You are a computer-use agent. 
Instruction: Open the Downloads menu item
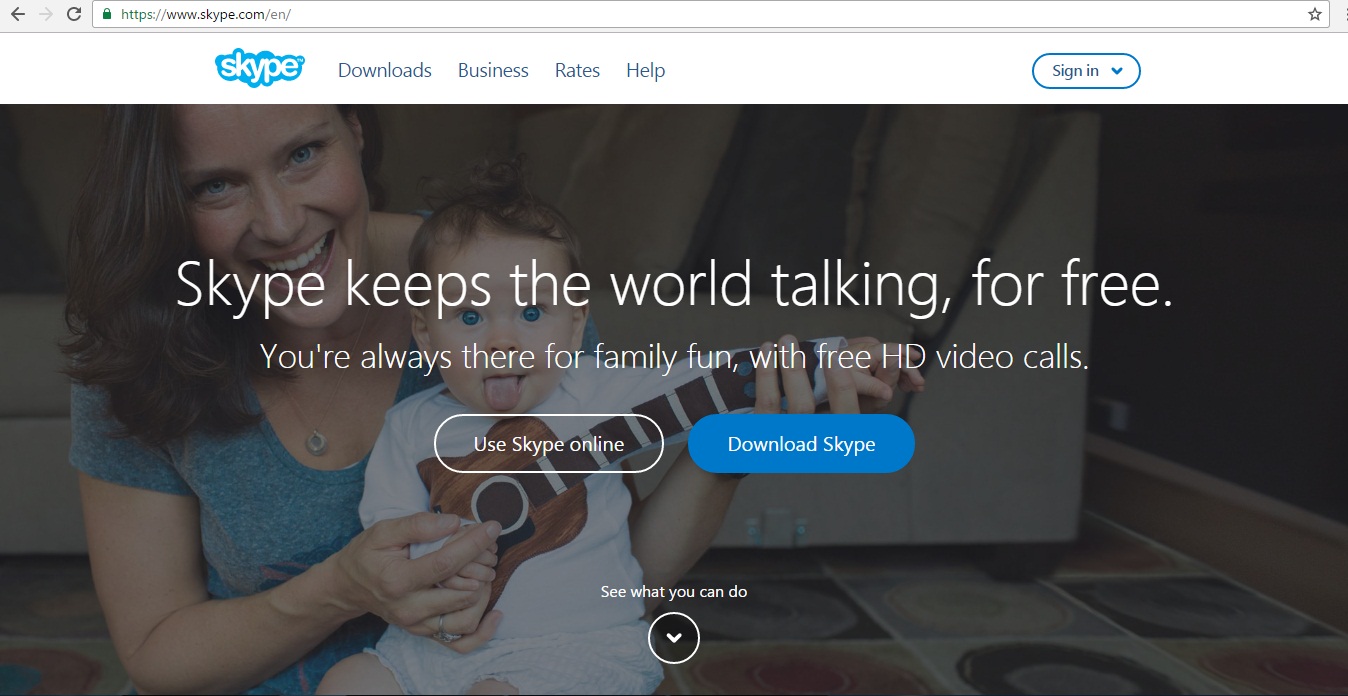(x=385, y=70)
